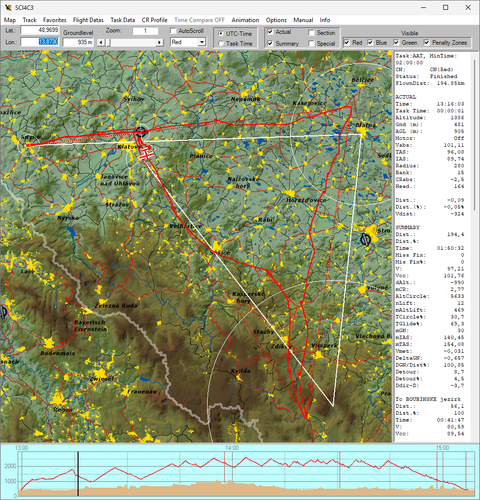Open the Flight Datas menu
The image size is (480, 500).
click(x=88, y=20)
